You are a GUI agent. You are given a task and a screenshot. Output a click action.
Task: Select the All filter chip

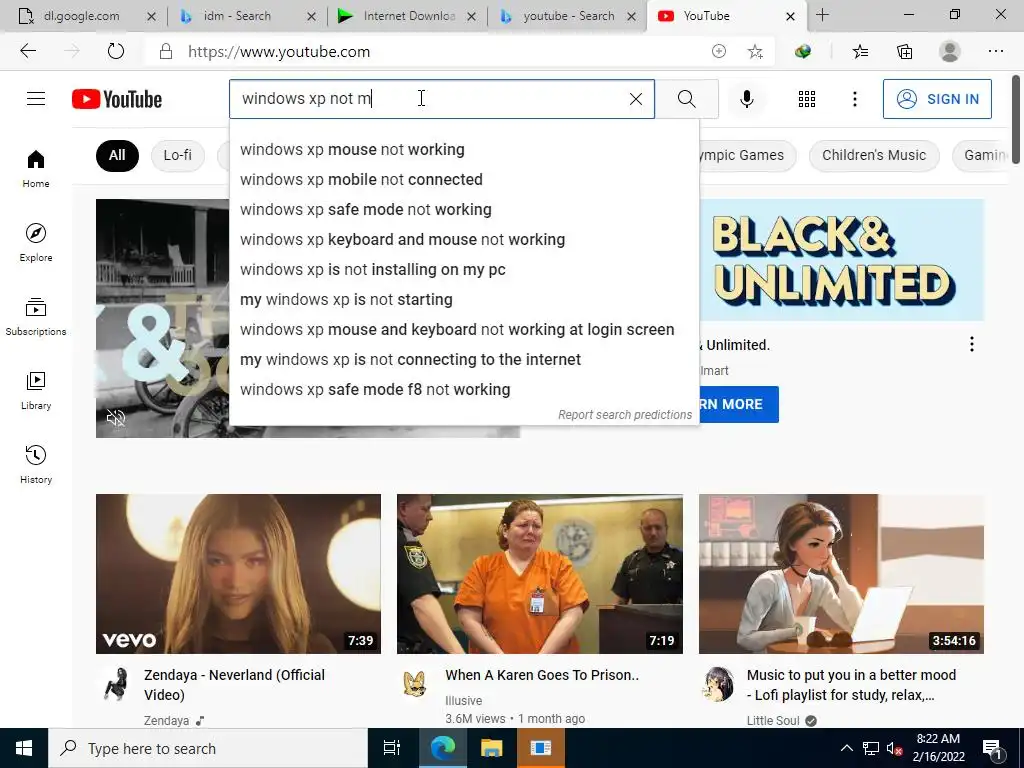(117, 155)
